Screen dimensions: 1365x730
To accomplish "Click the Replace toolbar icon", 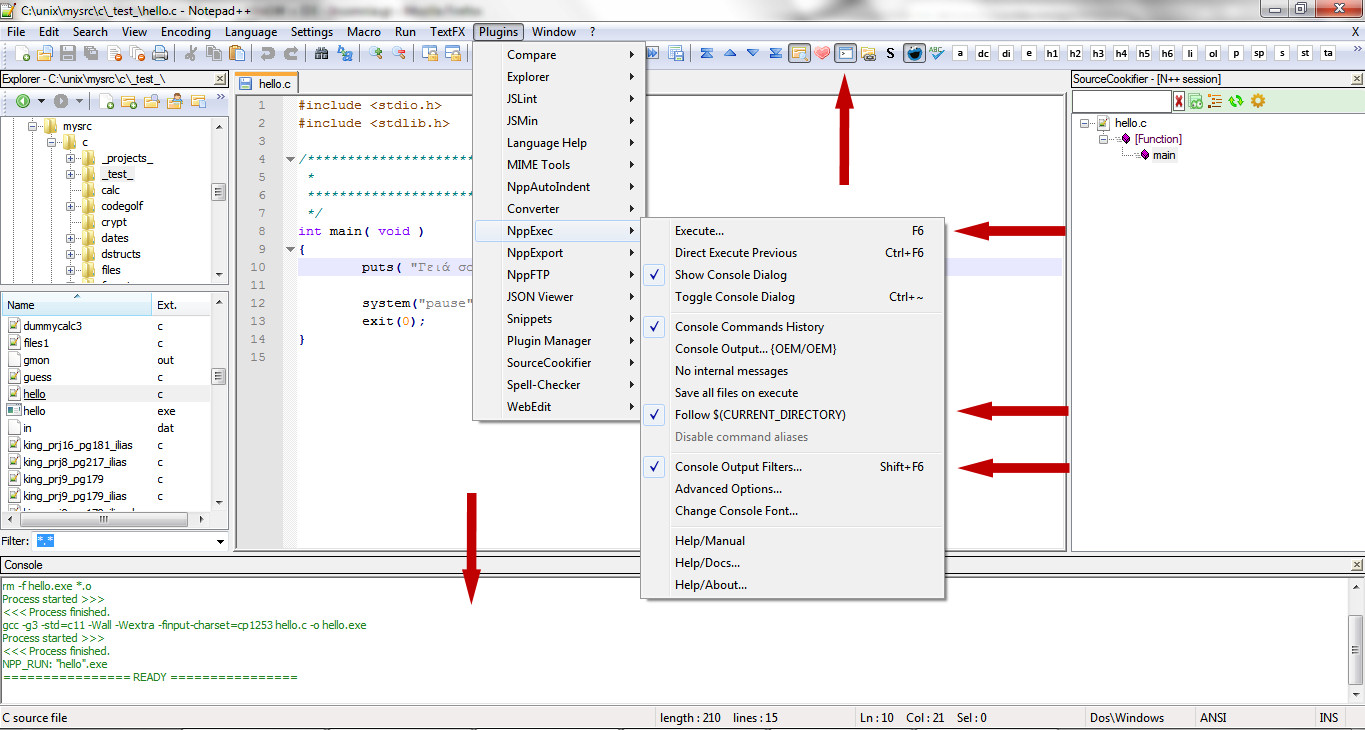I will click(x=345, y=54).
